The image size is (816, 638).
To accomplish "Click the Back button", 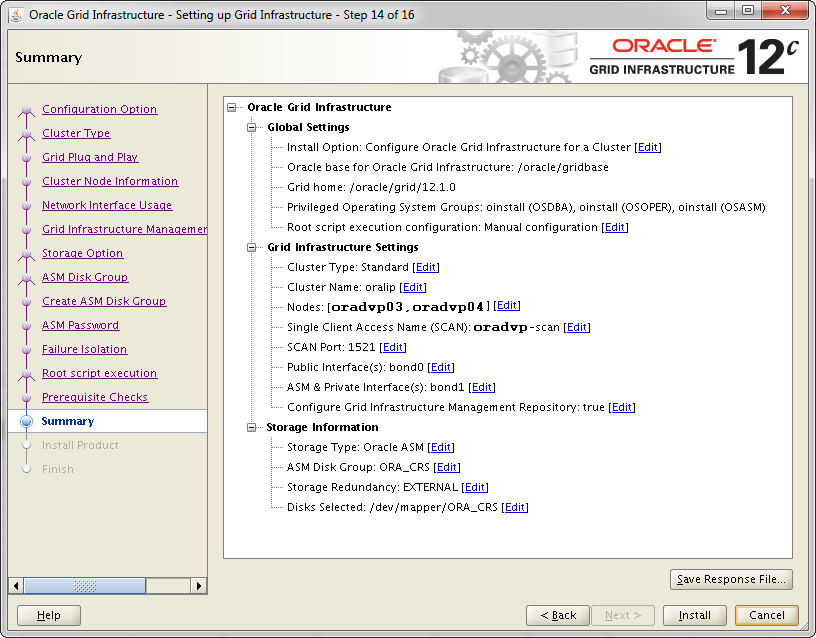I will pyautogui.click(x=557, y=615).
